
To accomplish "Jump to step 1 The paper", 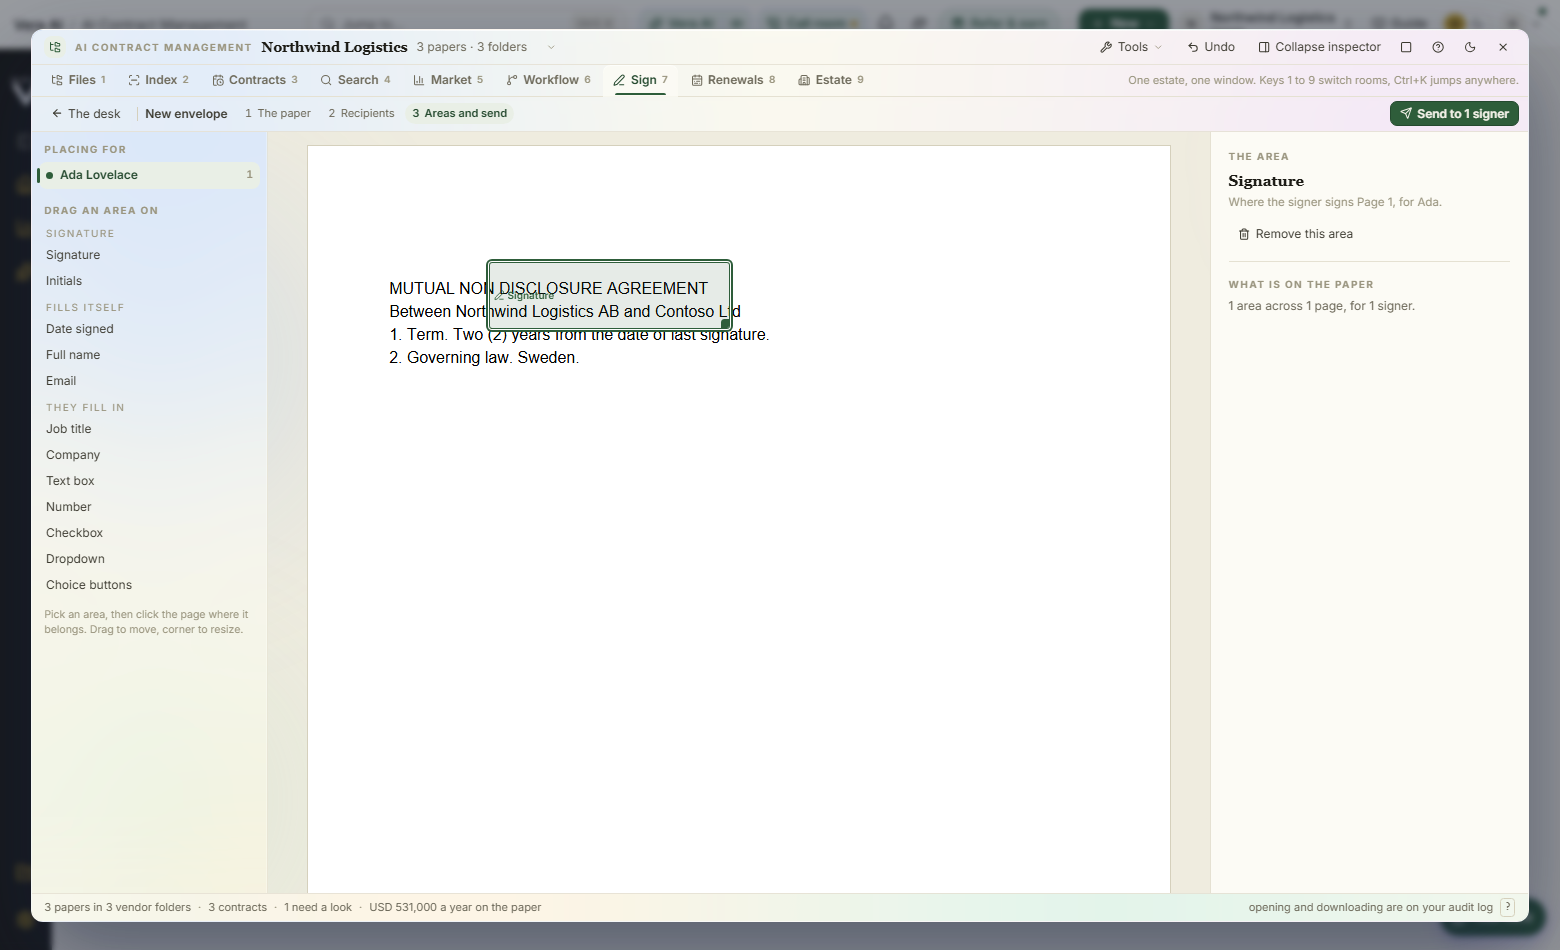I will [x=278, y=114].
